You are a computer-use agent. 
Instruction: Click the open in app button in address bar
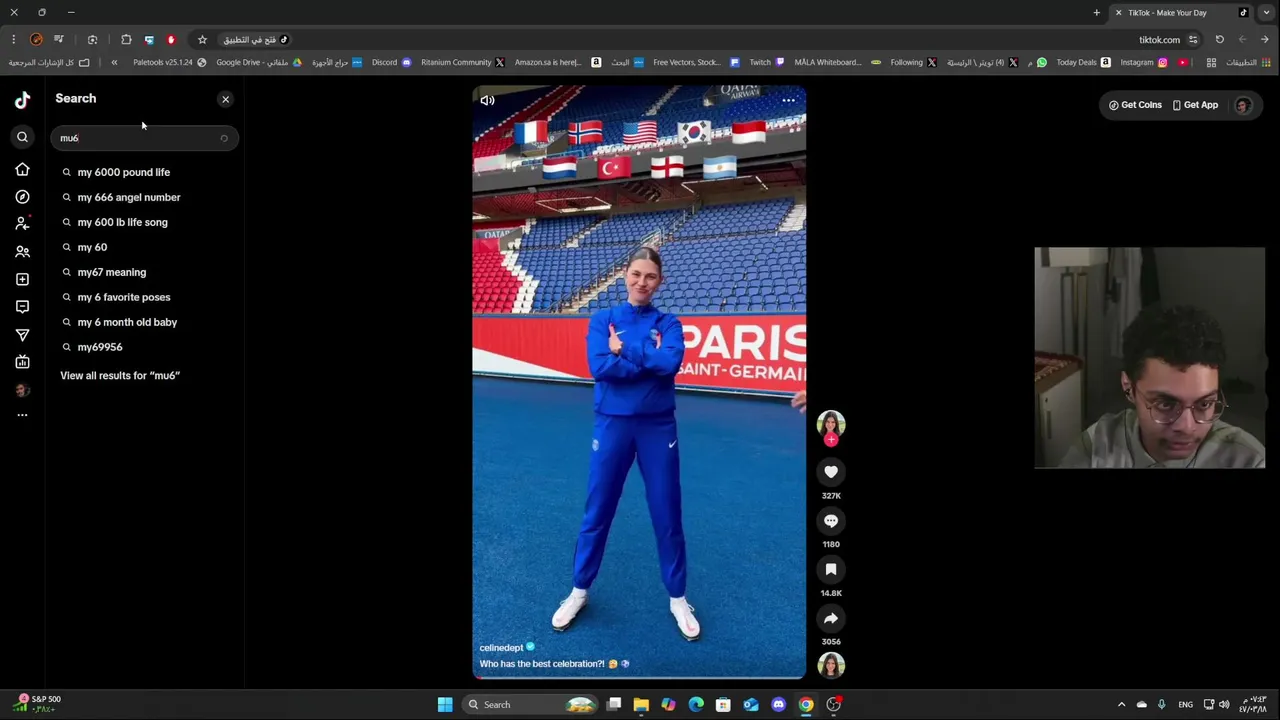pyautogui.click(x=255, y=40)
